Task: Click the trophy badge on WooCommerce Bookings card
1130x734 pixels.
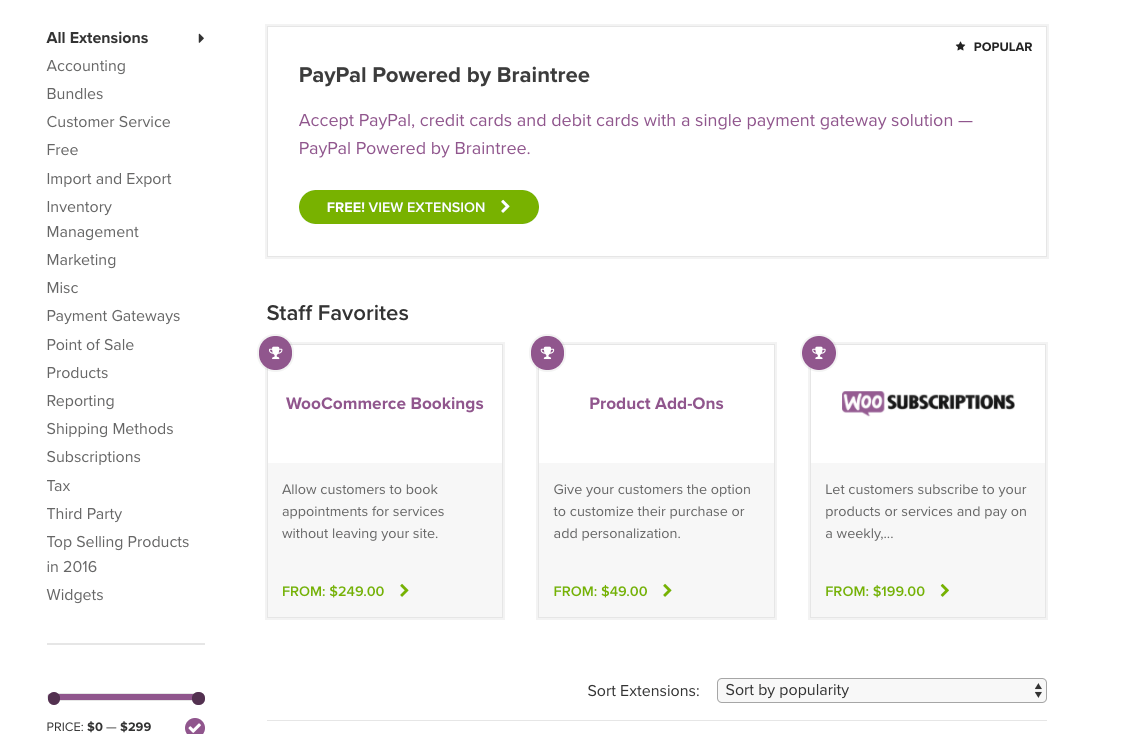Action: (x=275, y=353)
